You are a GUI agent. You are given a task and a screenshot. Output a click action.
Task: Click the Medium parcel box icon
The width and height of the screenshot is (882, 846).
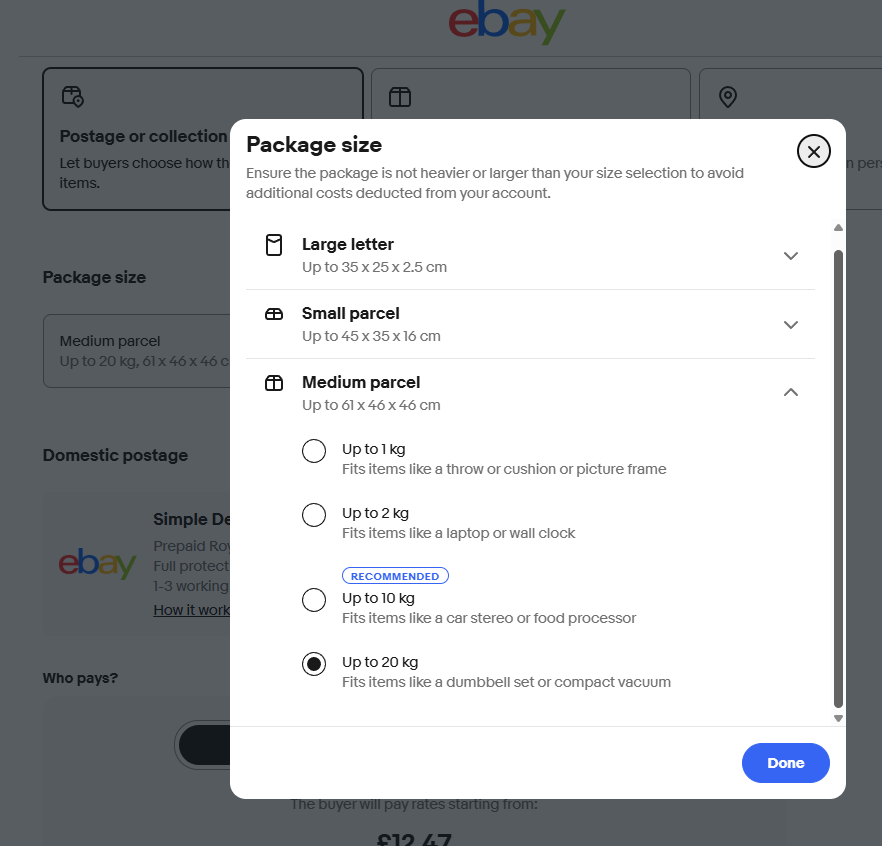point(274,383)
